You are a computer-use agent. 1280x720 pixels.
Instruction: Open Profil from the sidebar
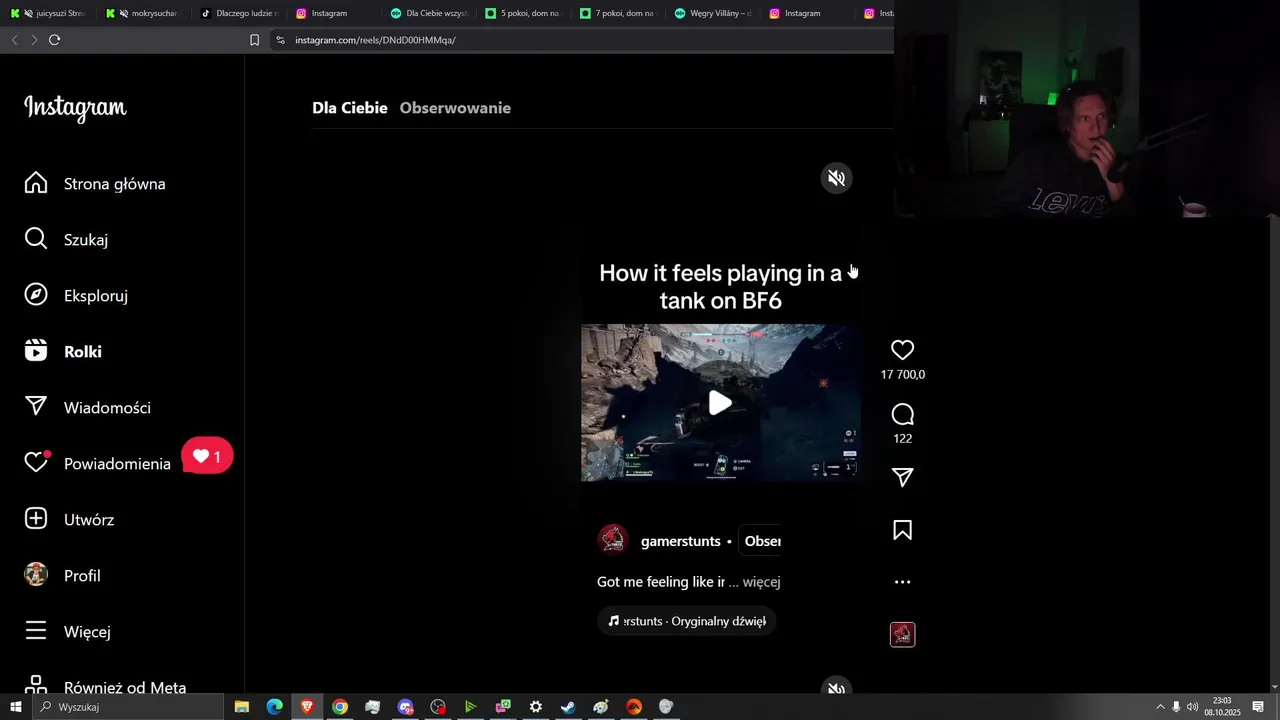pos(62,576)
